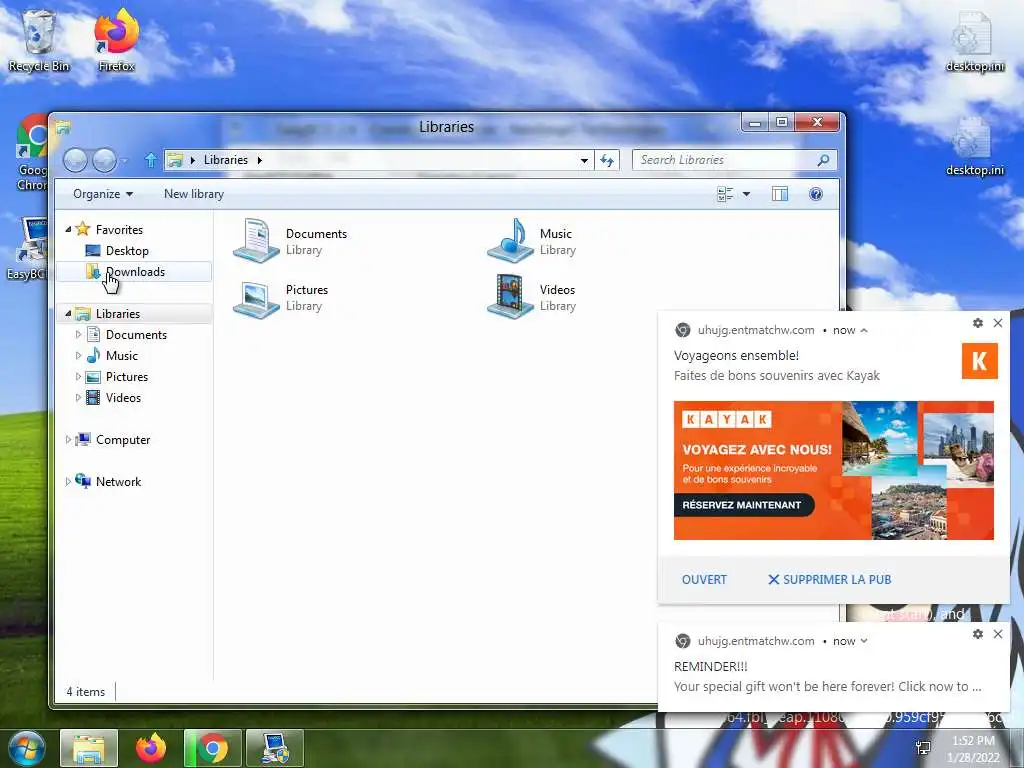Open the view options dropdown arrow

pos(746,194)
